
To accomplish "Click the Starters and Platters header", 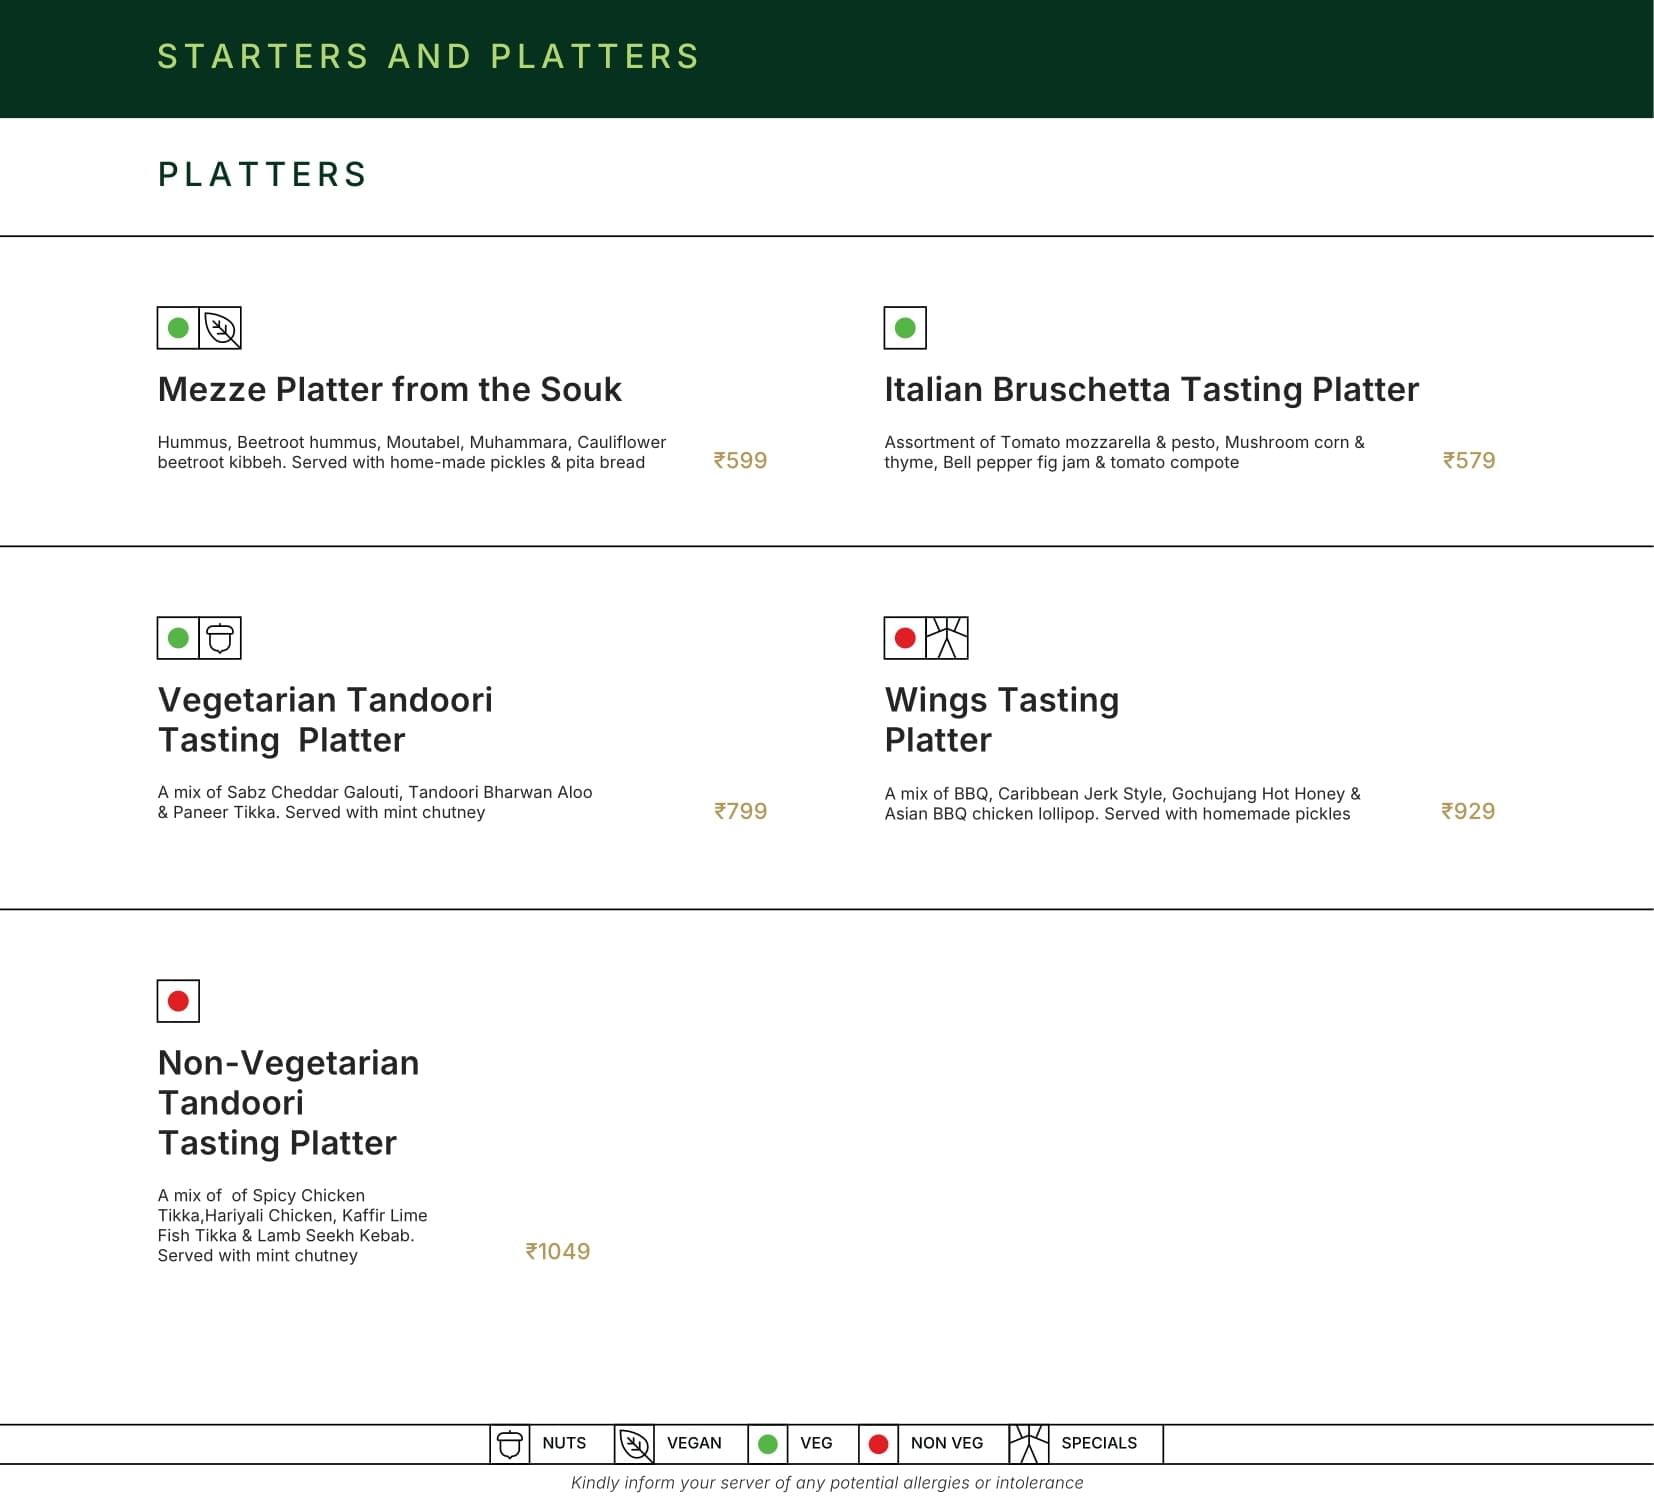I will coord(428,57).
